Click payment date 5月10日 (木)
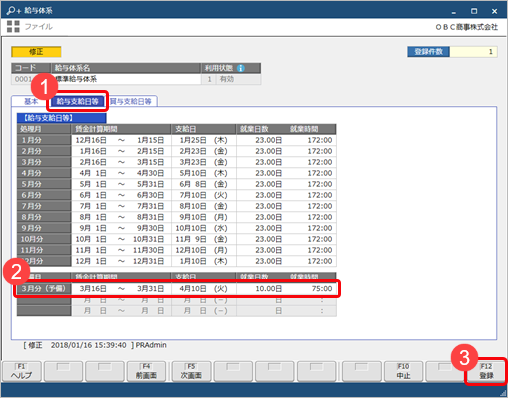The height and width of the screenshot is (398, 508). (x=203, y=173)
